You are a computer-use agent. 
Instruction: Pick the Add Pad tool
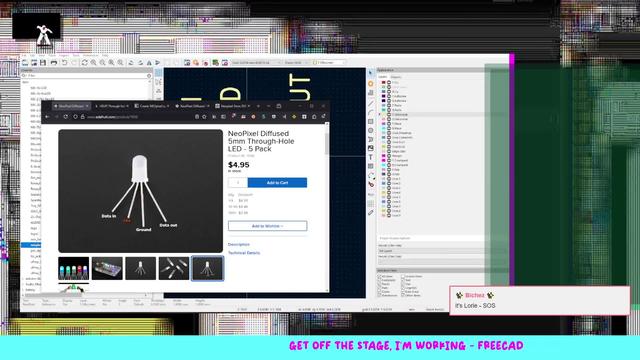pyautogui.click(x=371, y=84)
